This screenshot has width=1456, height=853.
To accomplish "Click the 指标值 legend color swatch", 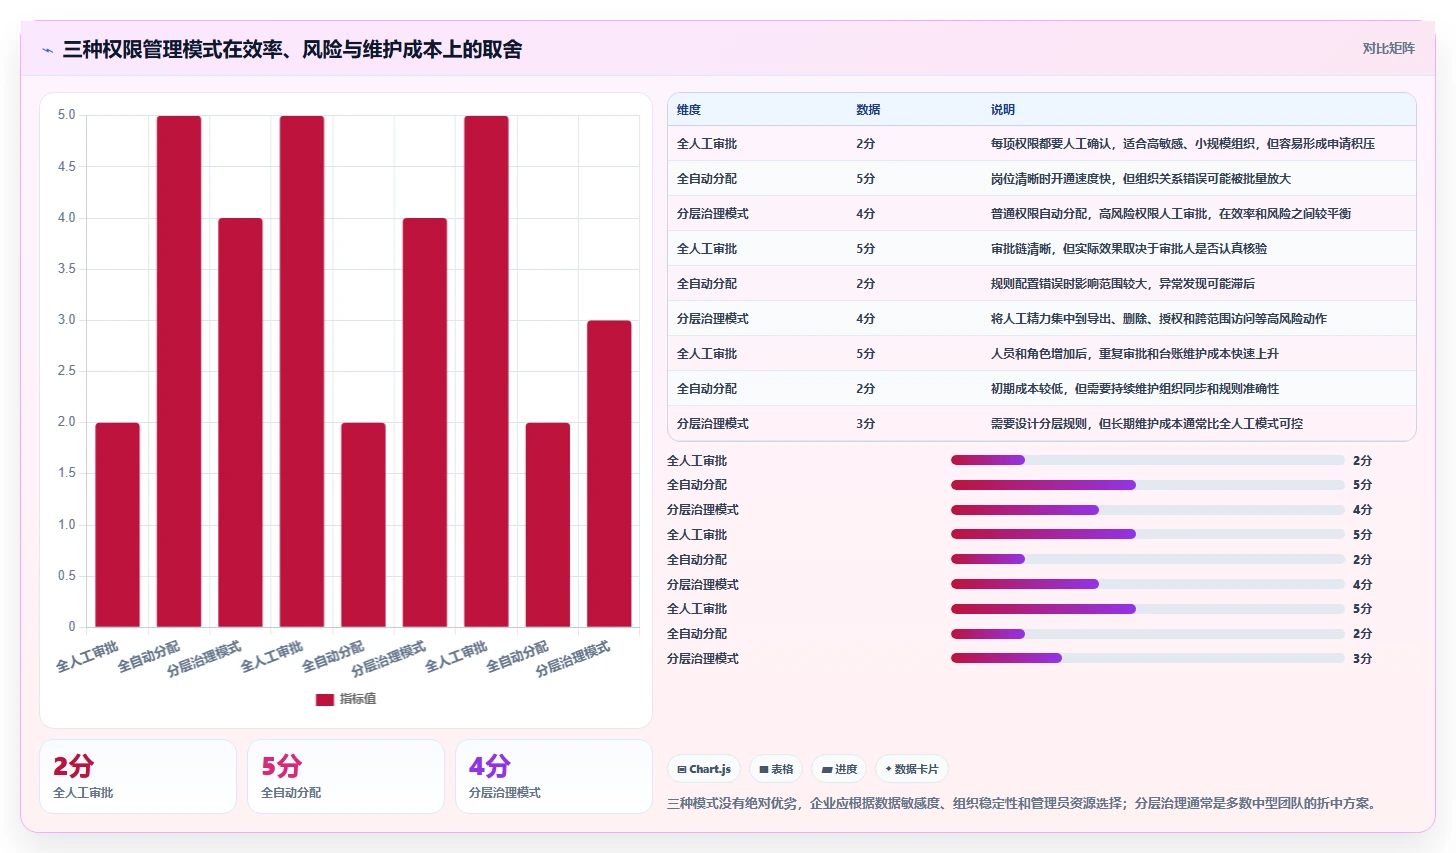I will coord(324,699).
